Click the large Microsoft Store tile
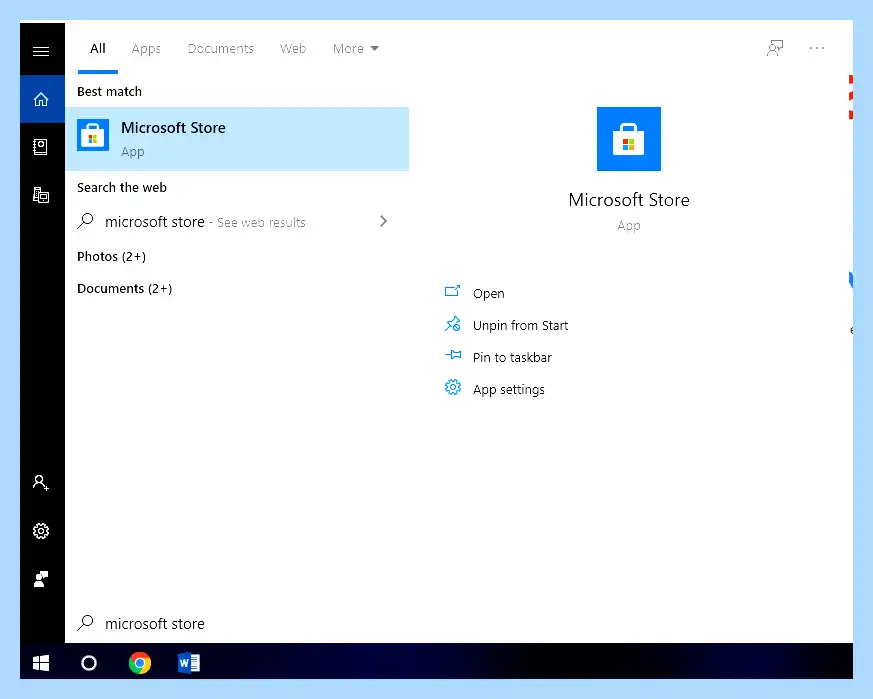This screenshot has width=873, height=699. coord(629,139)
